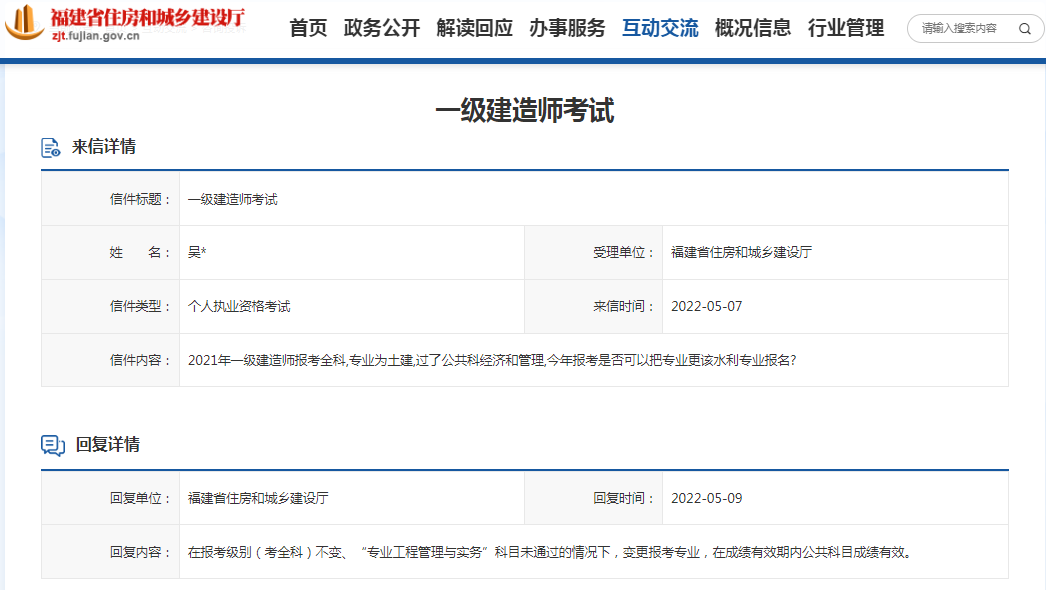1046x590 pixels.
Task: Click inside the 请输入搜索内容 search field
Action: tap(960, 29)
